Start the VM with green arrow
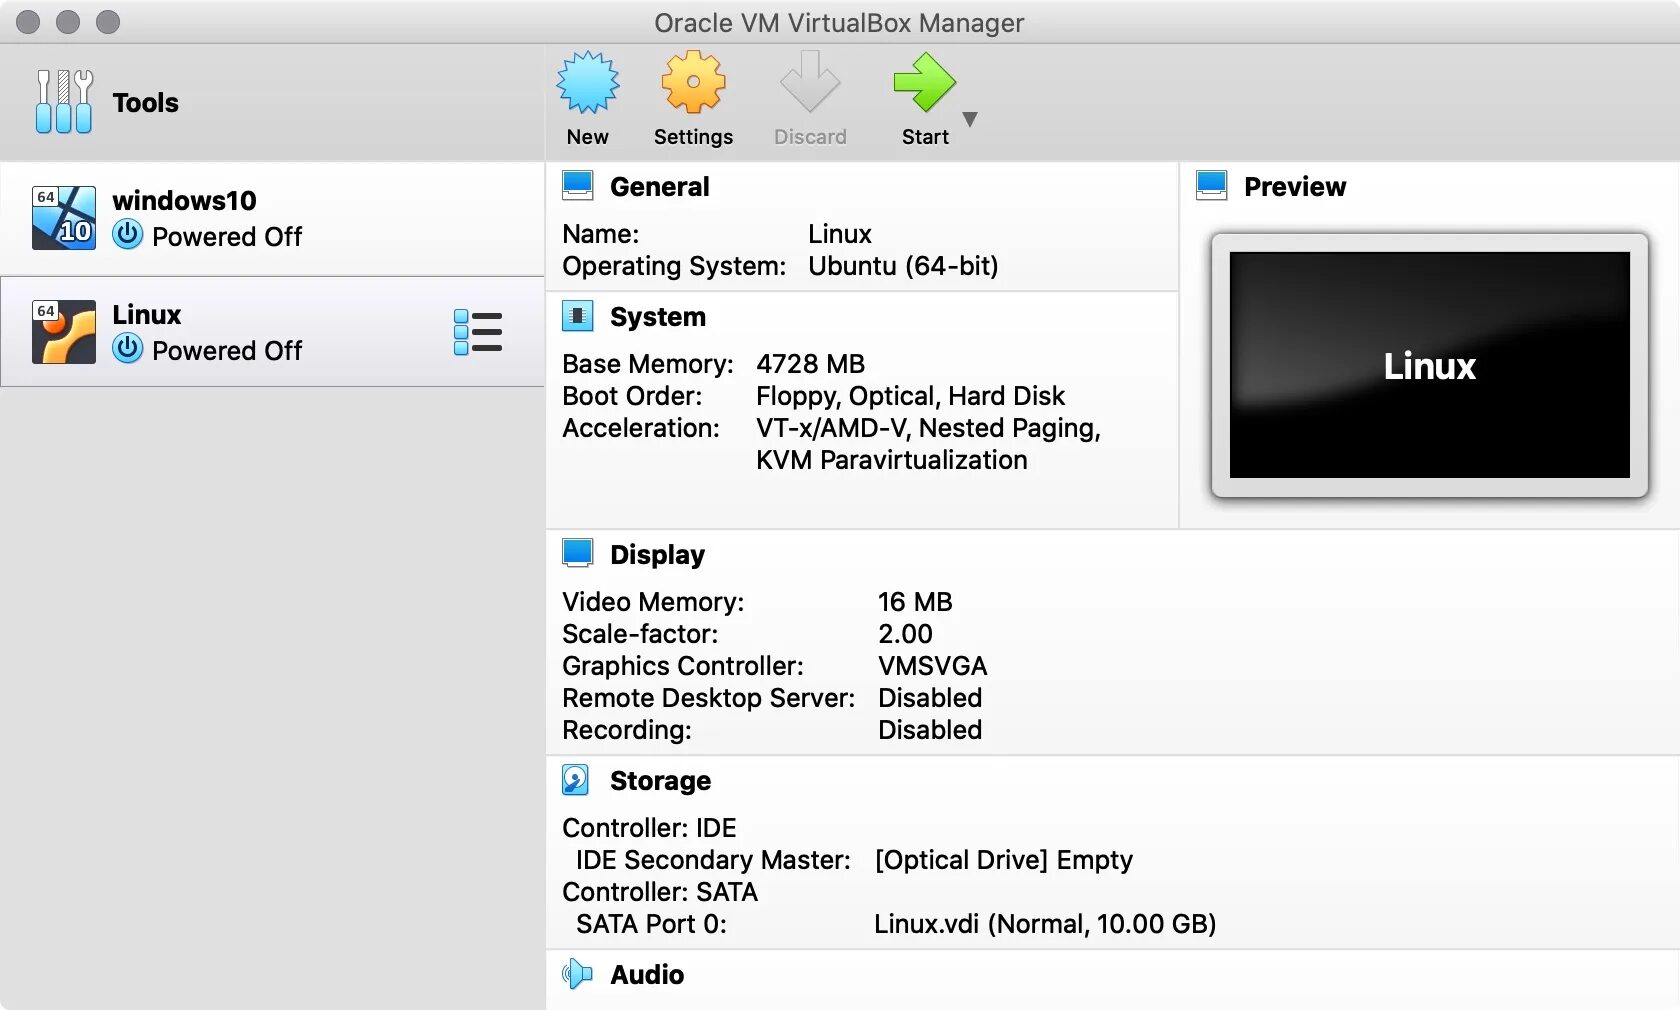The image size is (1680, 1010). 925,82
